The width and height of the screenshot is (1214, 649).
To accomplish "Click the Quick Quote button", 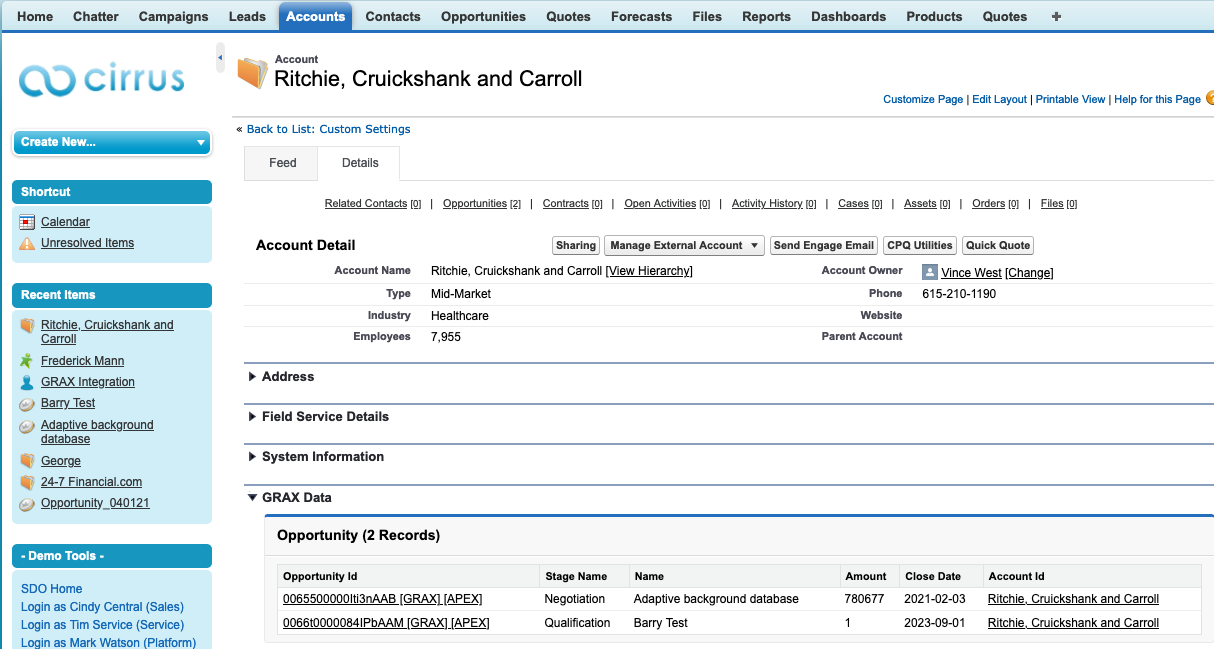I will (998, 246).
